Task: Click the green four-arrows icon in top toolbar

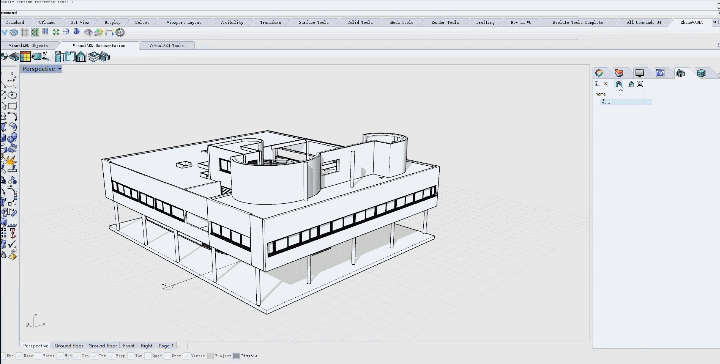Action: coord(56,32)
